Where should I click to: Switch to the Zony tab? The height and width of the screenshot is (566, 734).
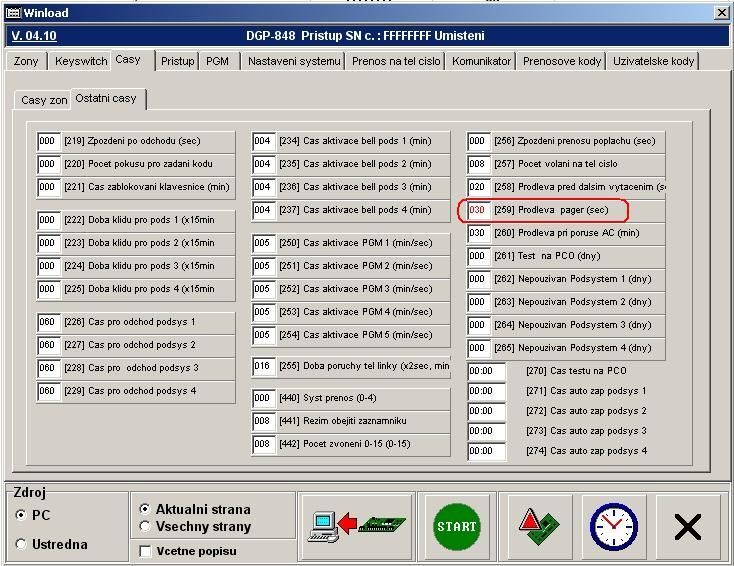click(x=27, y=61)
